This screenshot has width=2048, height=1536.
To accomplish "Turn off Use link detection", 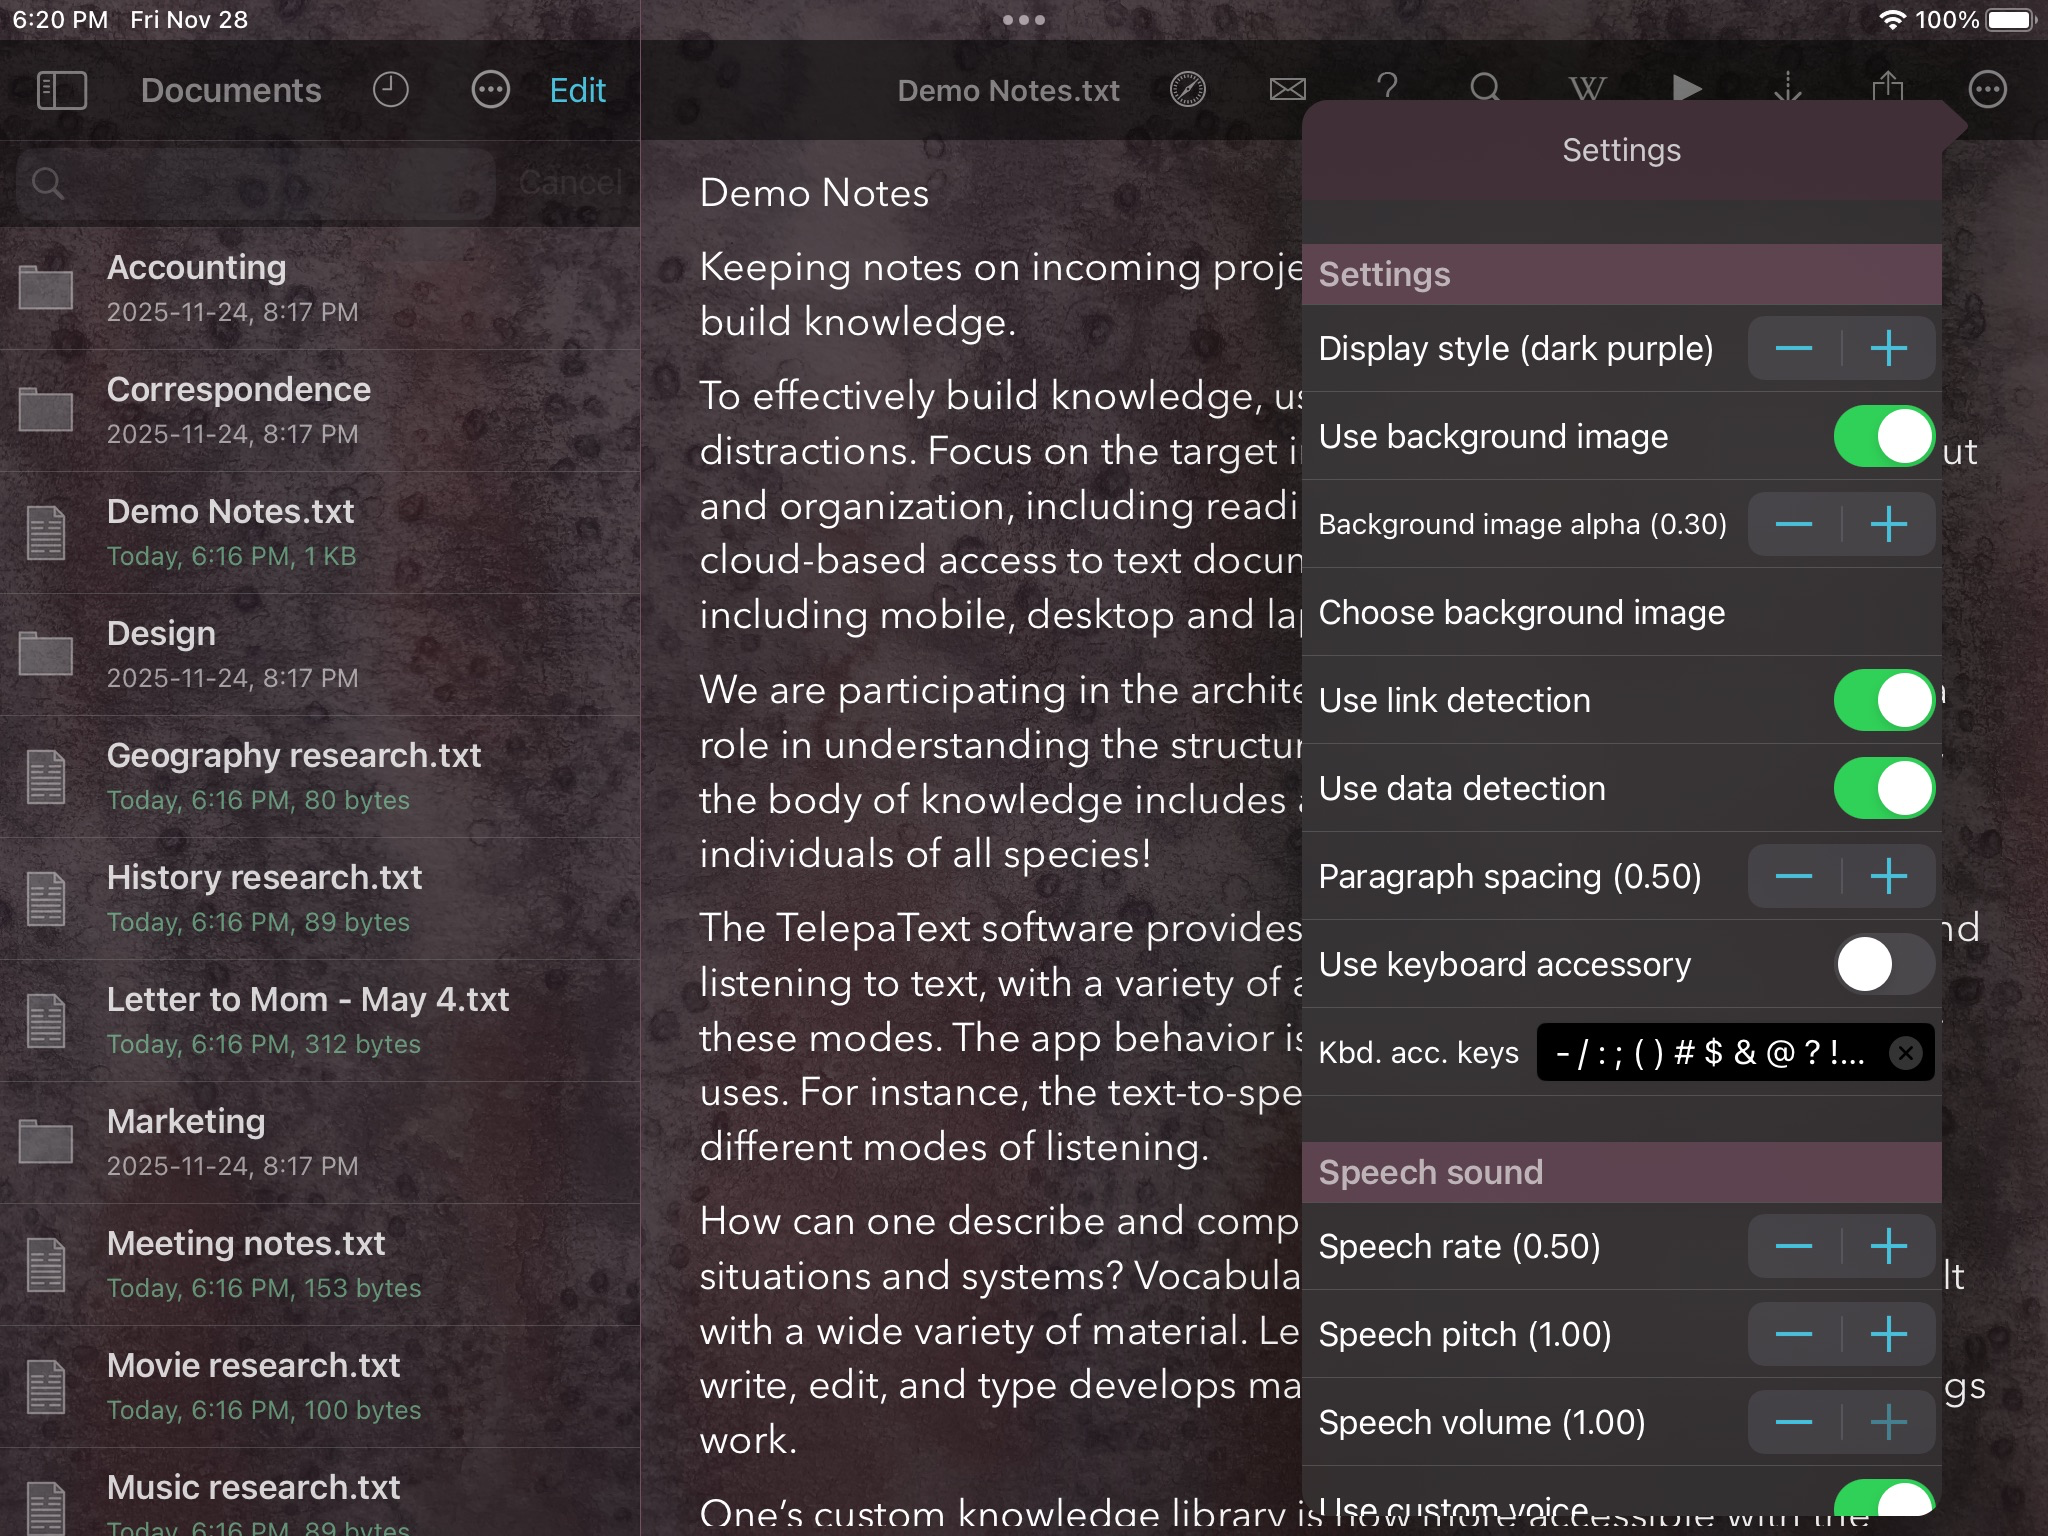I will [x=1883, y=700].
